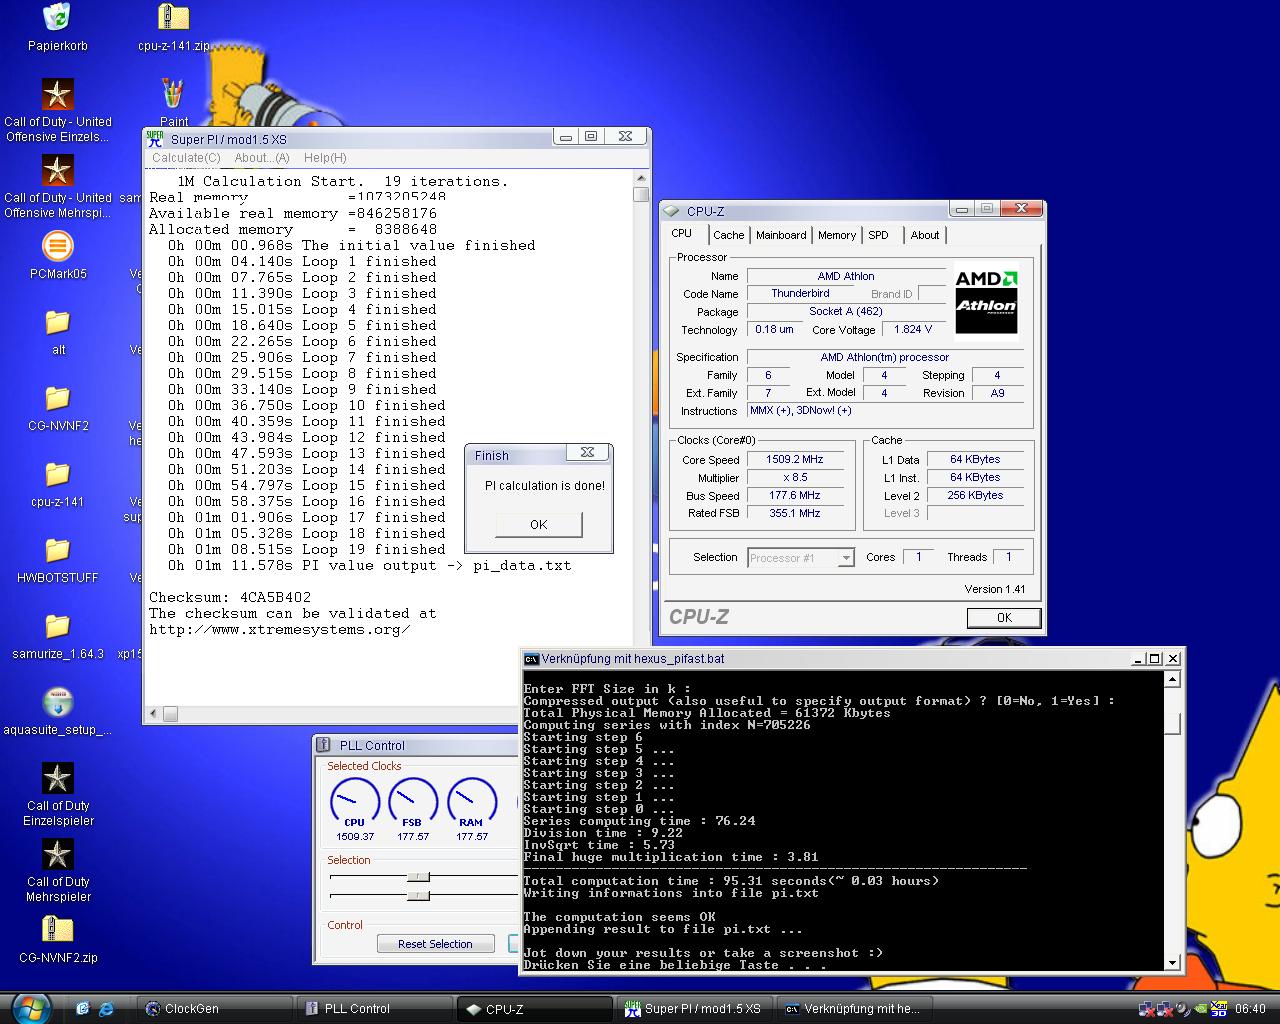Viewport: 1280px width, 1024px height.
Task: Switch to the Memory tab in CPU-Z
Action: 837,235
